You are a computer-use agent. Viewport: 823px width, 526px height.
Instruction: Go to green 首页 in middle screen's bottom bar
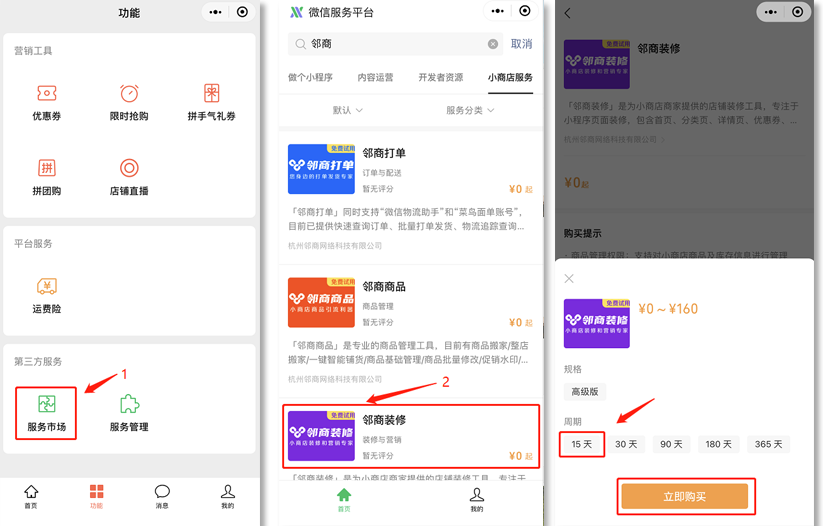[x=344, y=500]
